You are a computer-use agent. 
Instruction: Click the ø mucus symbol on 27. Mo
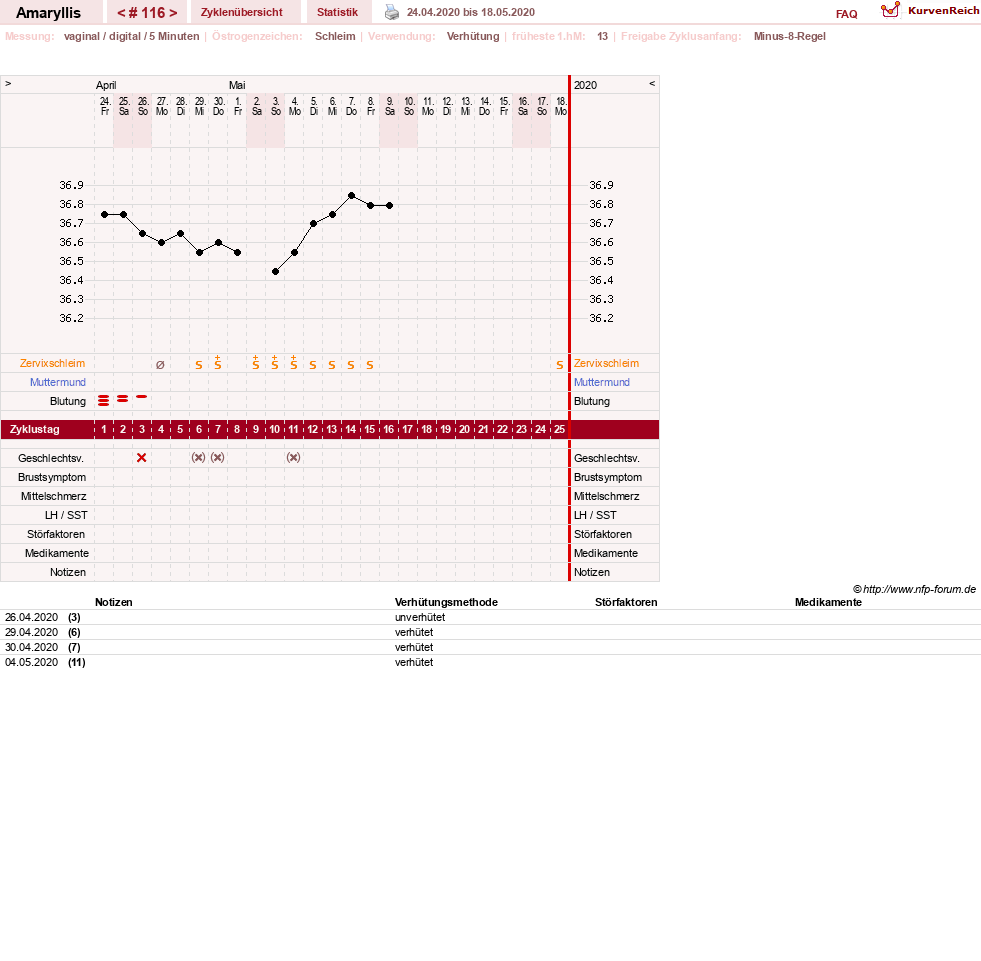click(x=160, y=365)
